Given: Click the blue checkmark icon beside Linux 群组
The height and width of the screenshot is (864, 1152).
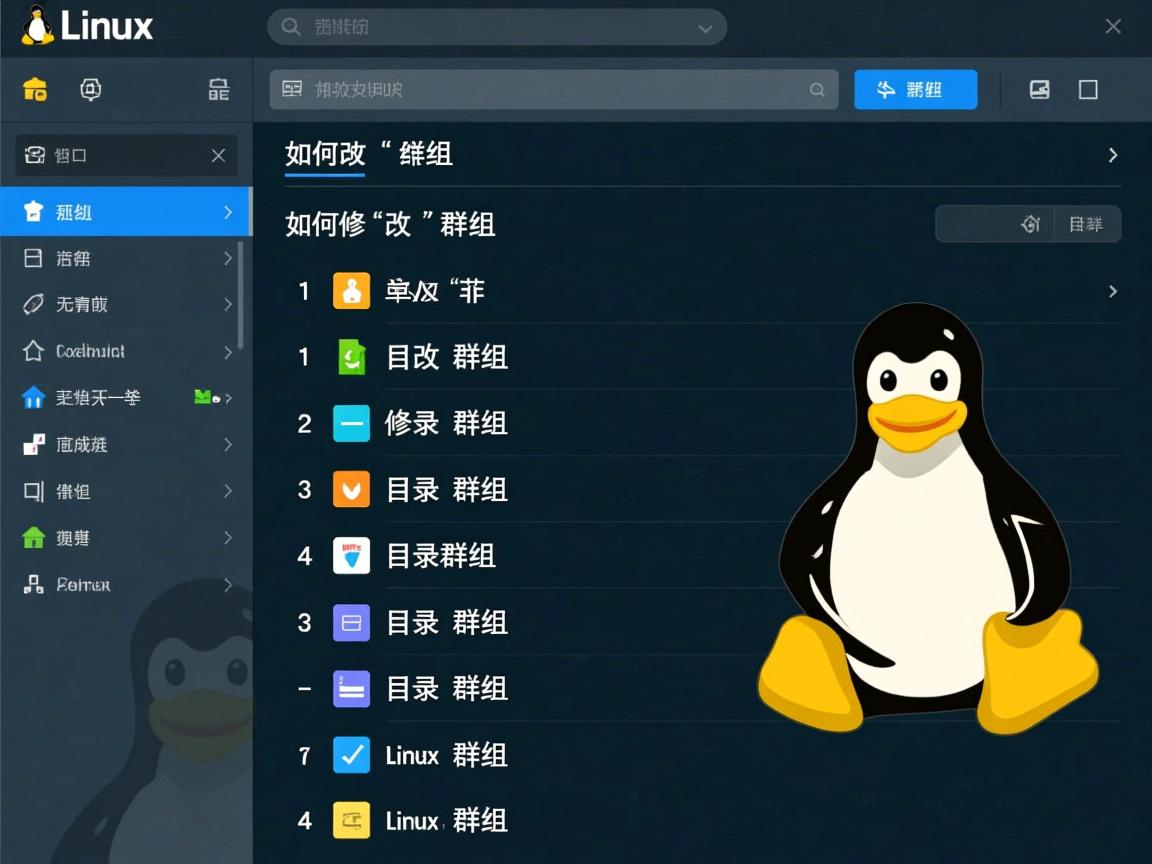Looking at the screenshot, I should coord(351,755).
